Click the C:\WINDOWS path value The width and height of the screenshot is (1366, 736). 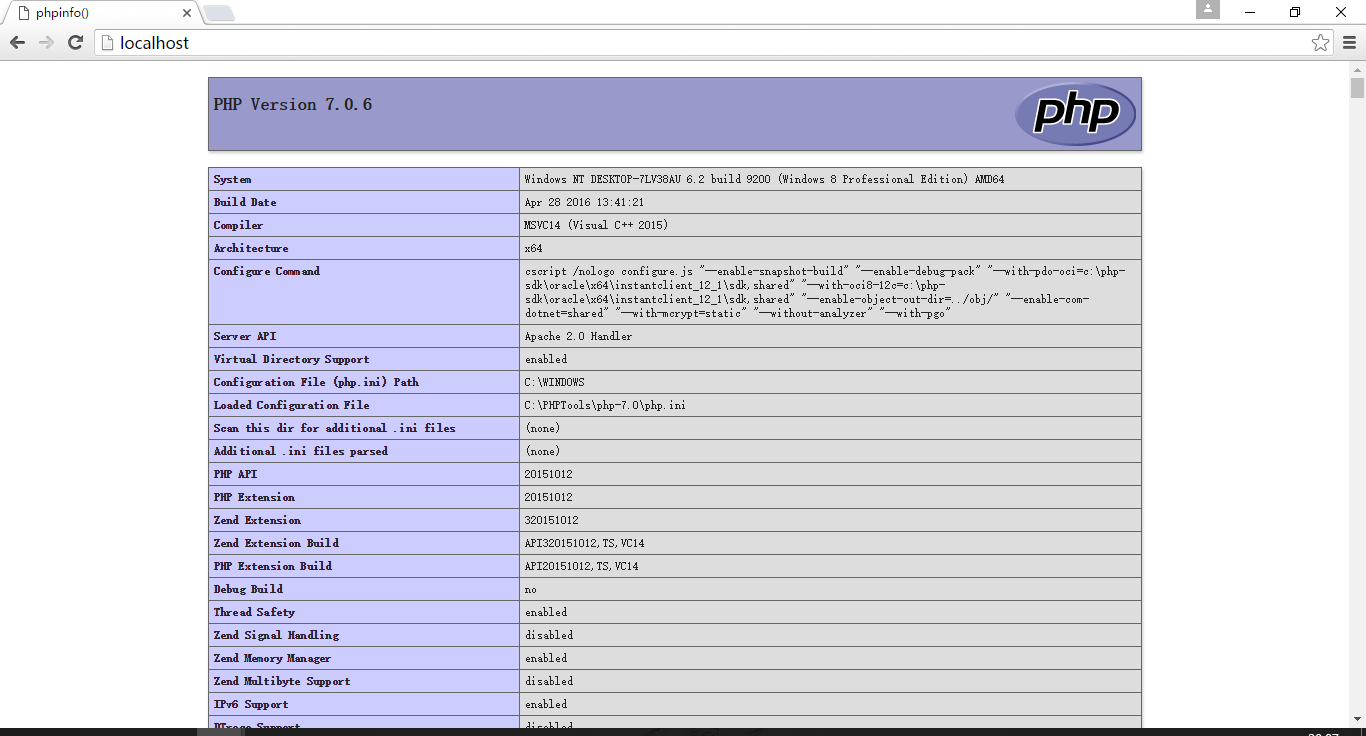[x=555, y=382]
